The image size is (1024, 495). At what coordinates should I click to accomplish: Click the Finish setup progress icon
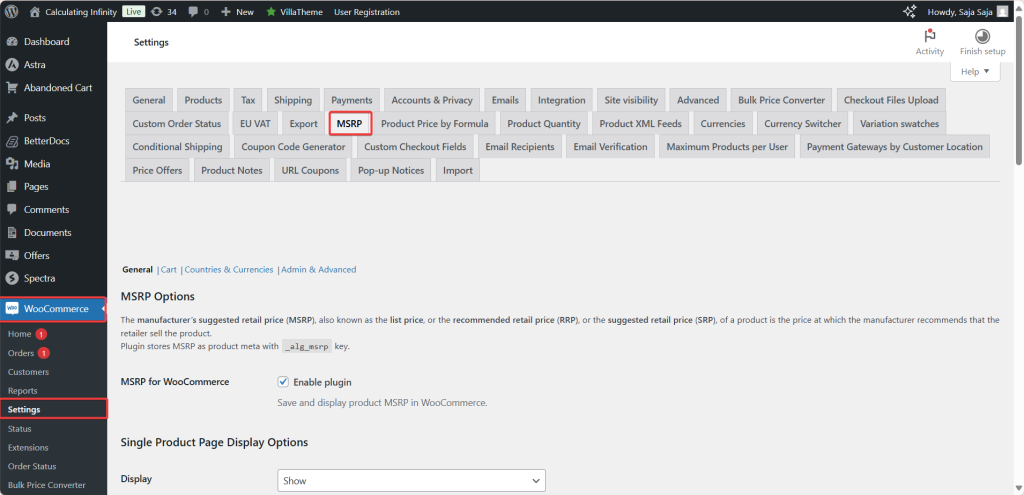(x=982, y=37)
